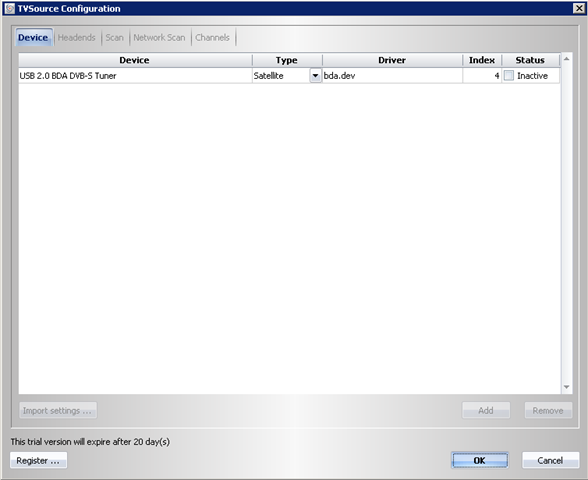This screenshot has height=480, width=588.
Task: Click Import settings button
Action: coord(58,410)
